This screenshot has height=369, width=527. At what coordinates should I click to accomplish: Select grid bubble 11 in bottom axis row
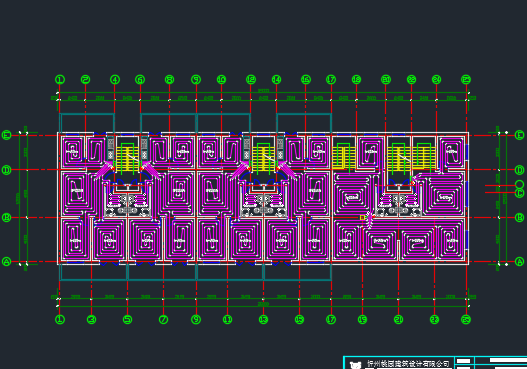pos(228,319)
